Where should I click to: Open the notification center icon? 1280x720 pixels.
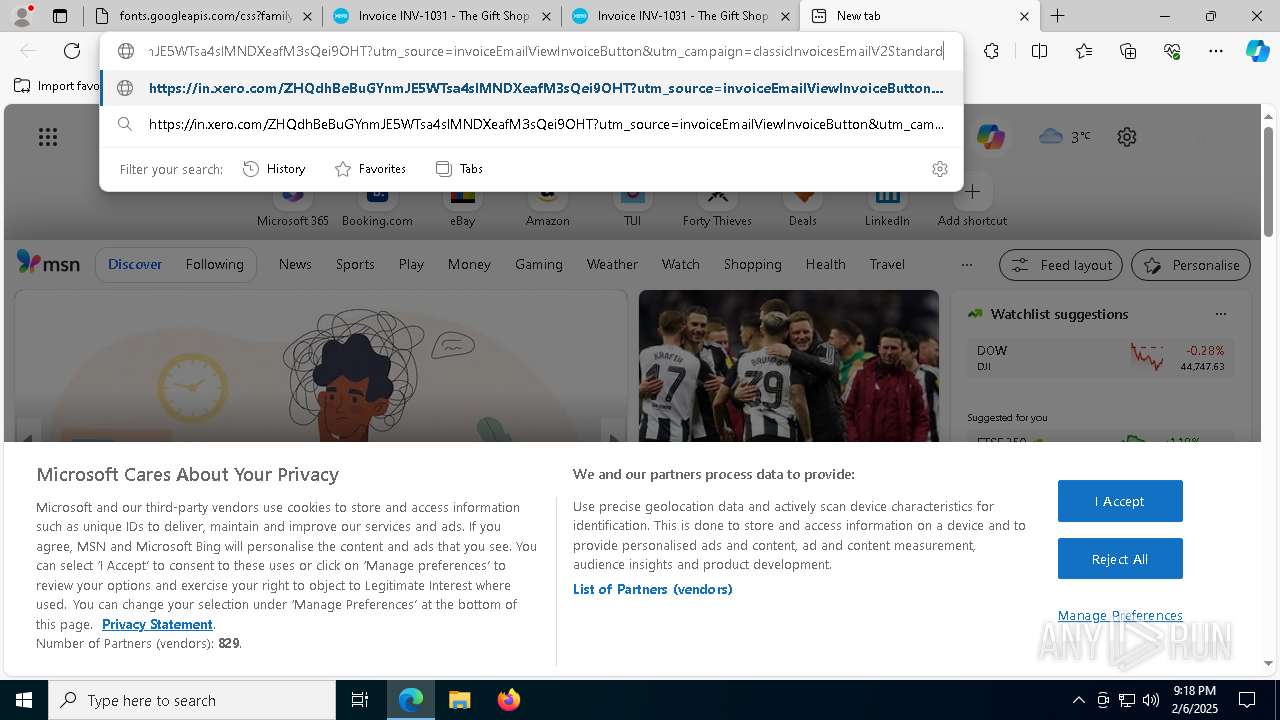coord(1247,700)
